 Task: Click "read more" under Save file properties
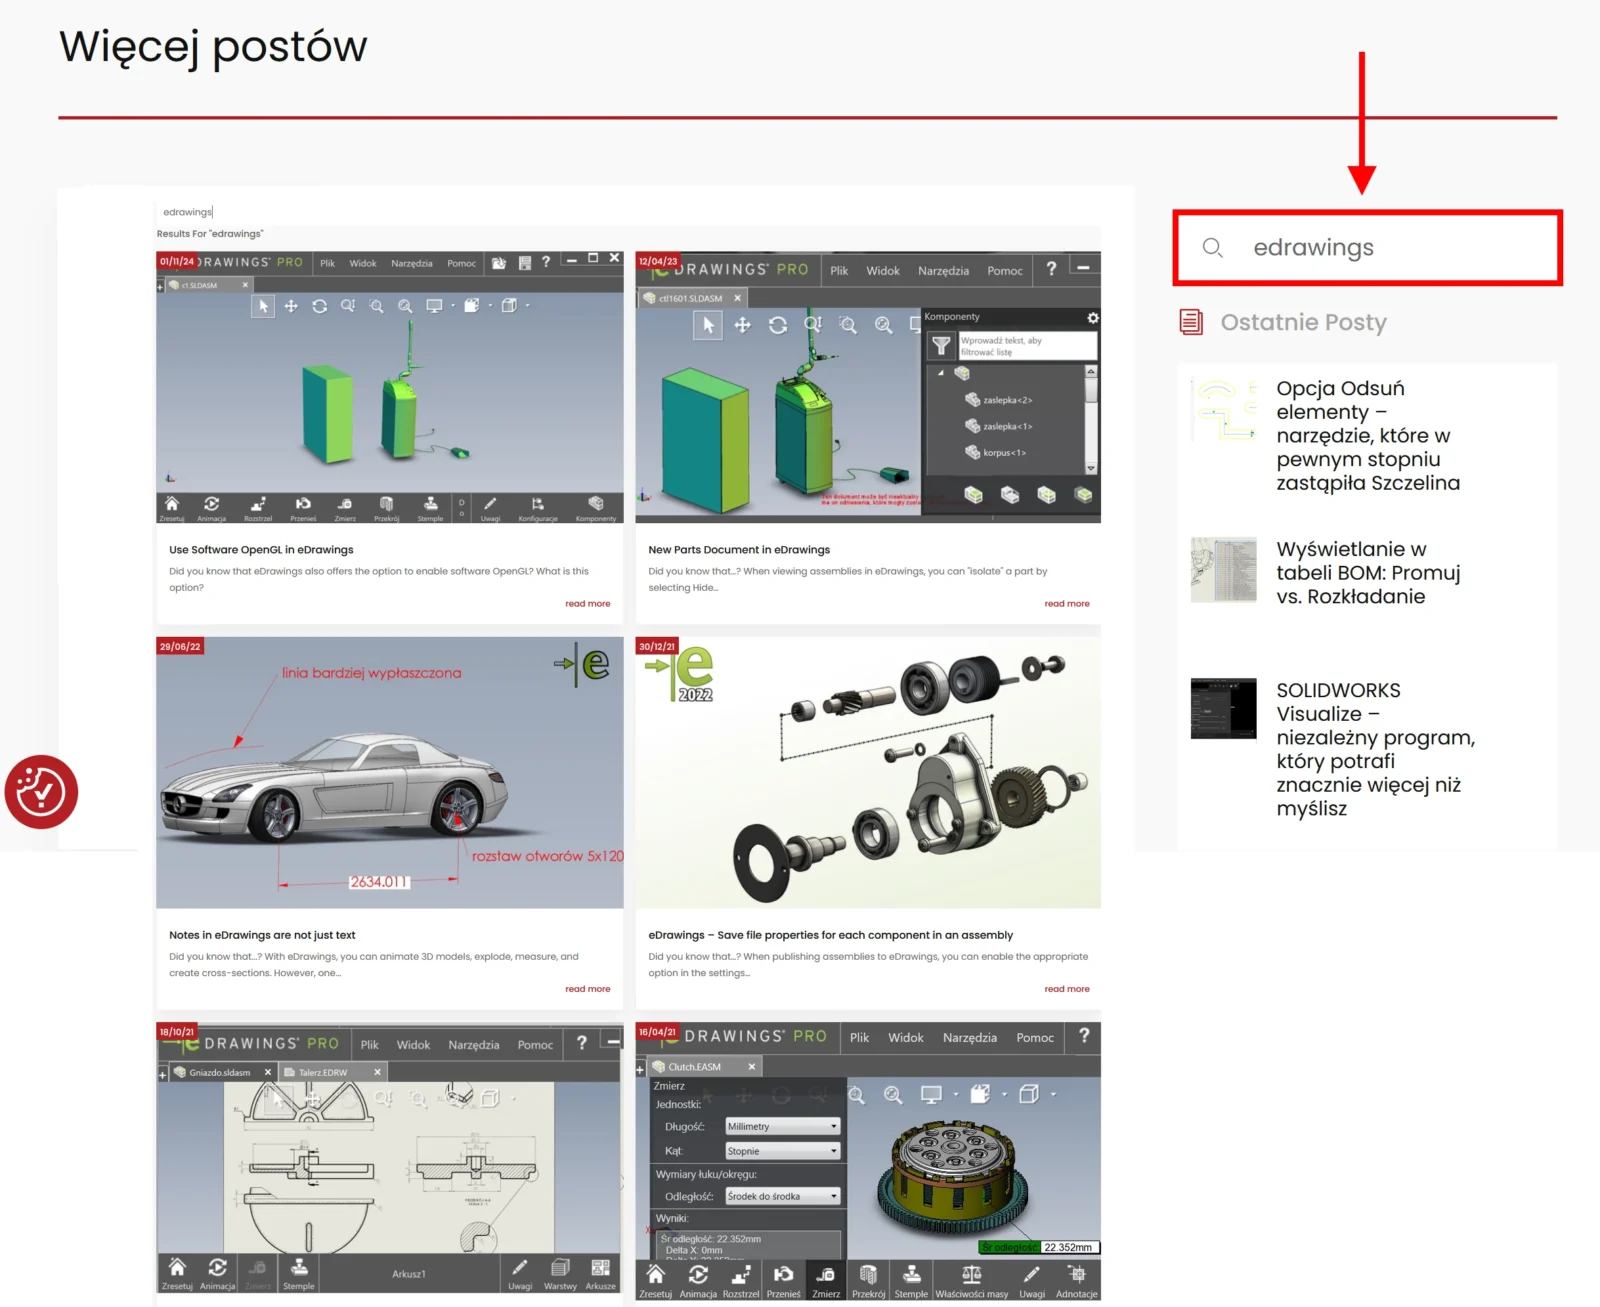pos(1067,989)
